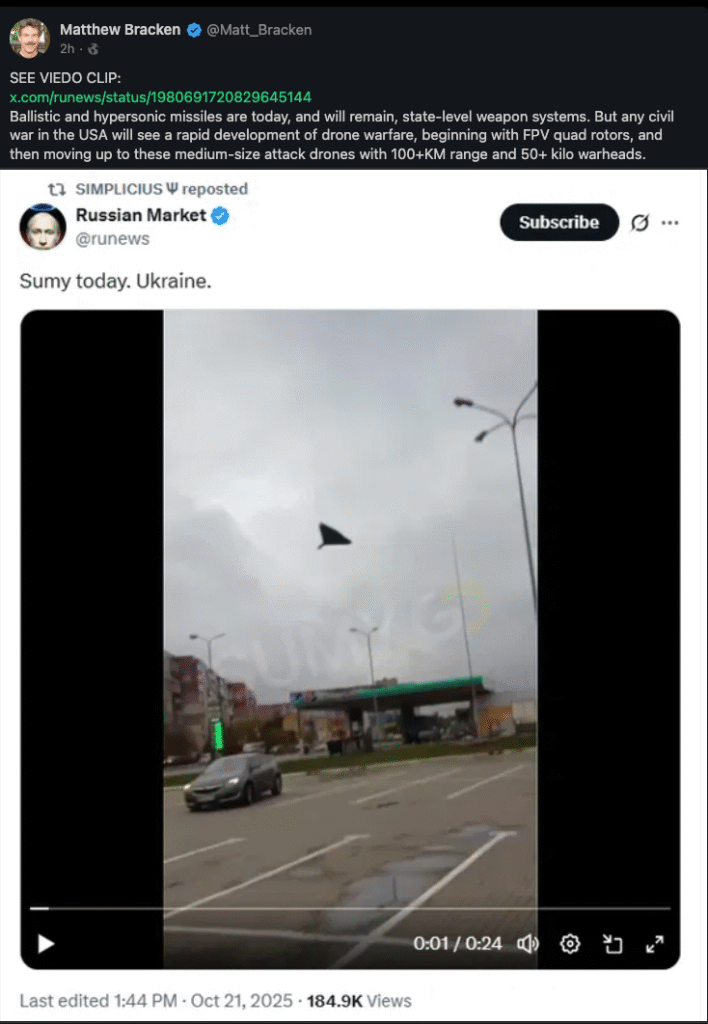Open the x.com/runews status link

[x=160, y=97]
